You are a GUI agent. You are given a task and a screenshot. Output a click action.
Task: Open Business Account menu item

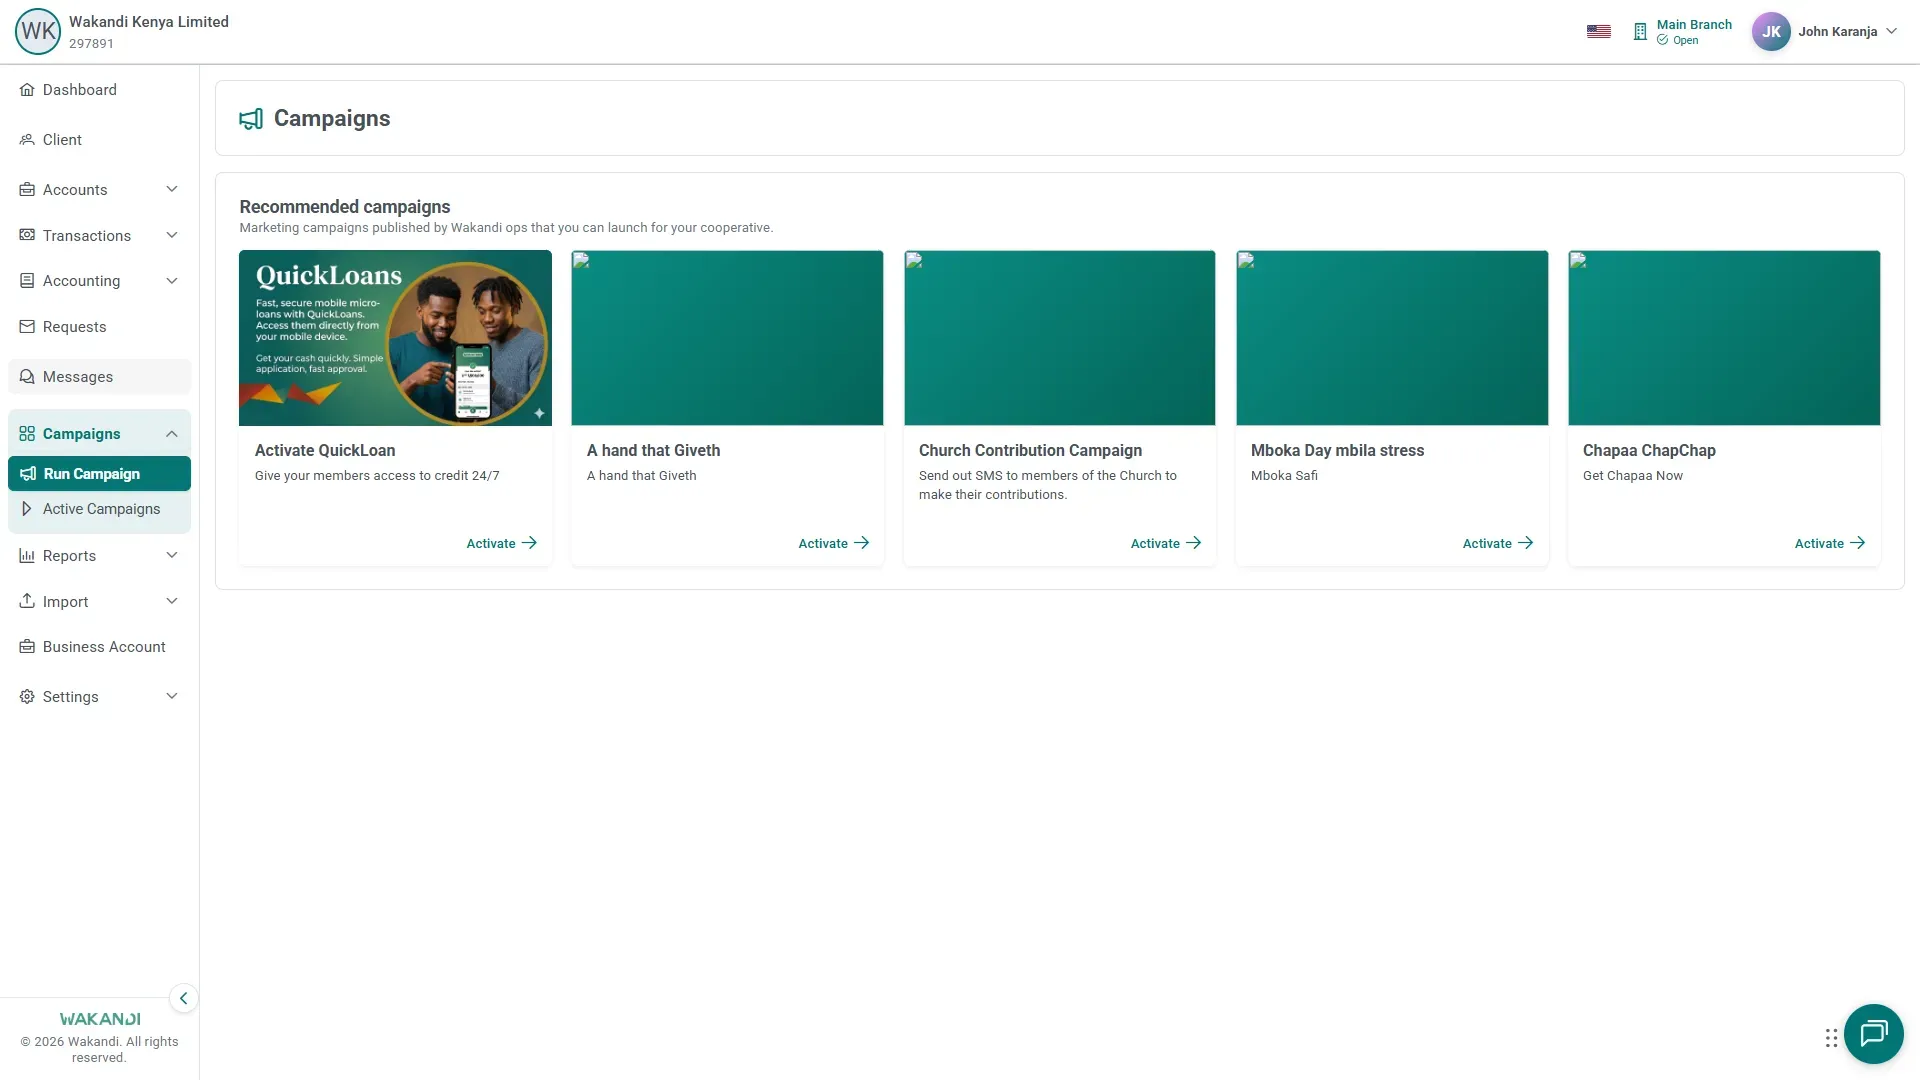point(99,647)
